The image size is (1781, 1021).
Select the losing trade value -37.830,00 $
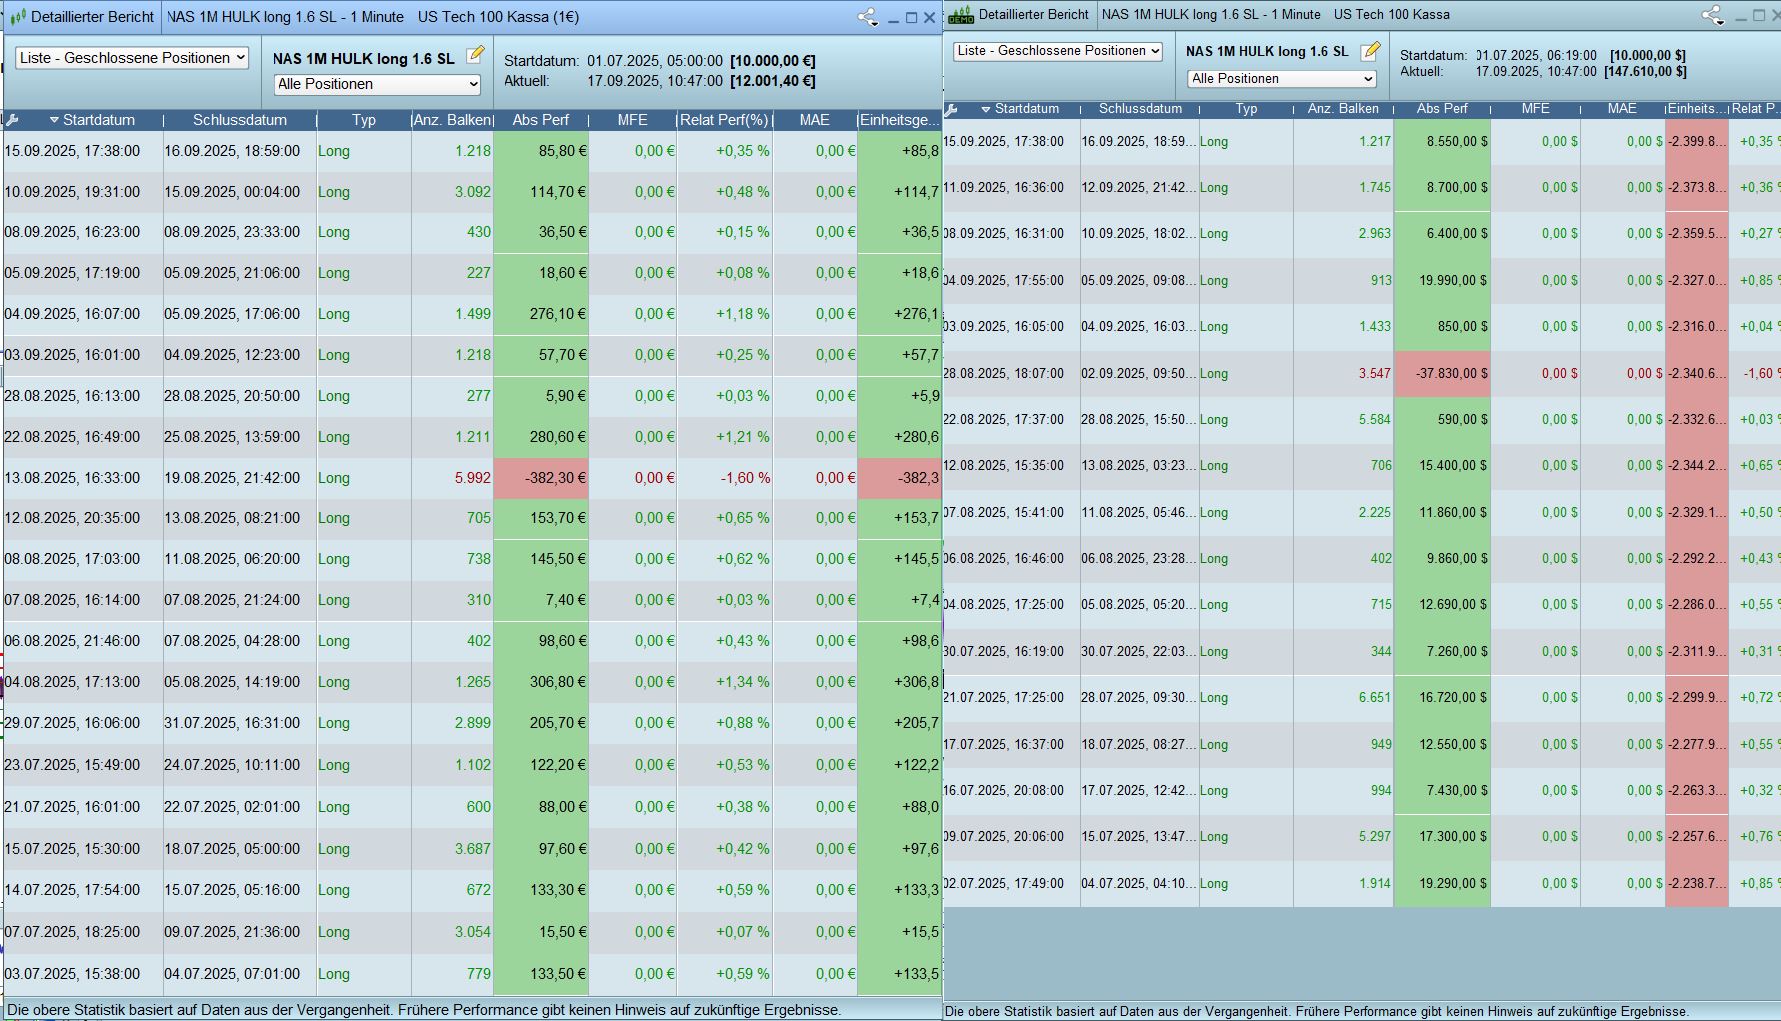point(1442,373)
